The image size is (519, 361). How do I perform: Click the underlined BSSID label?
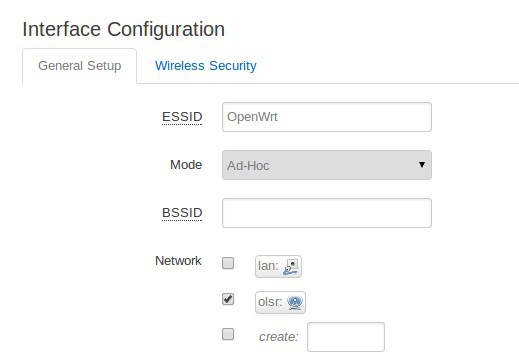coord(182,213)
